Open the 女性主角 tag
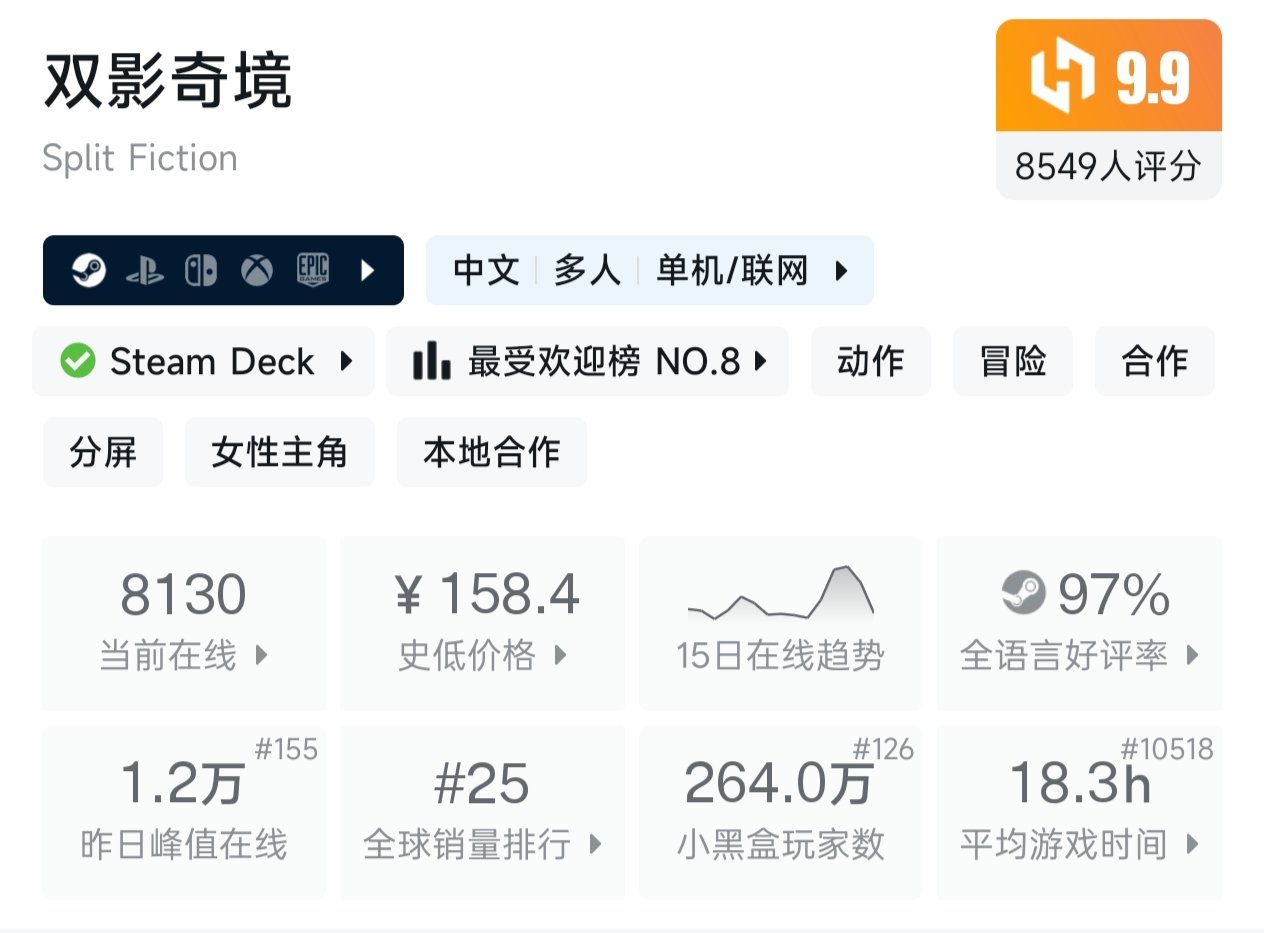Viewport: 1264px width, 933px height. [279, 453]
